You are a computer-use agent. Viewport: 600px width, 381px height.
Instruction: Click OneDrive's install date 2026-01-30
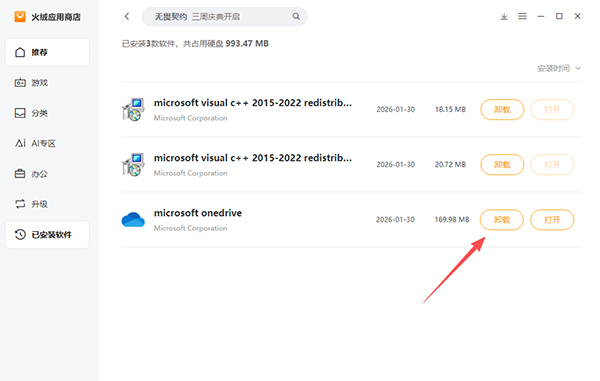pos(395,220)
